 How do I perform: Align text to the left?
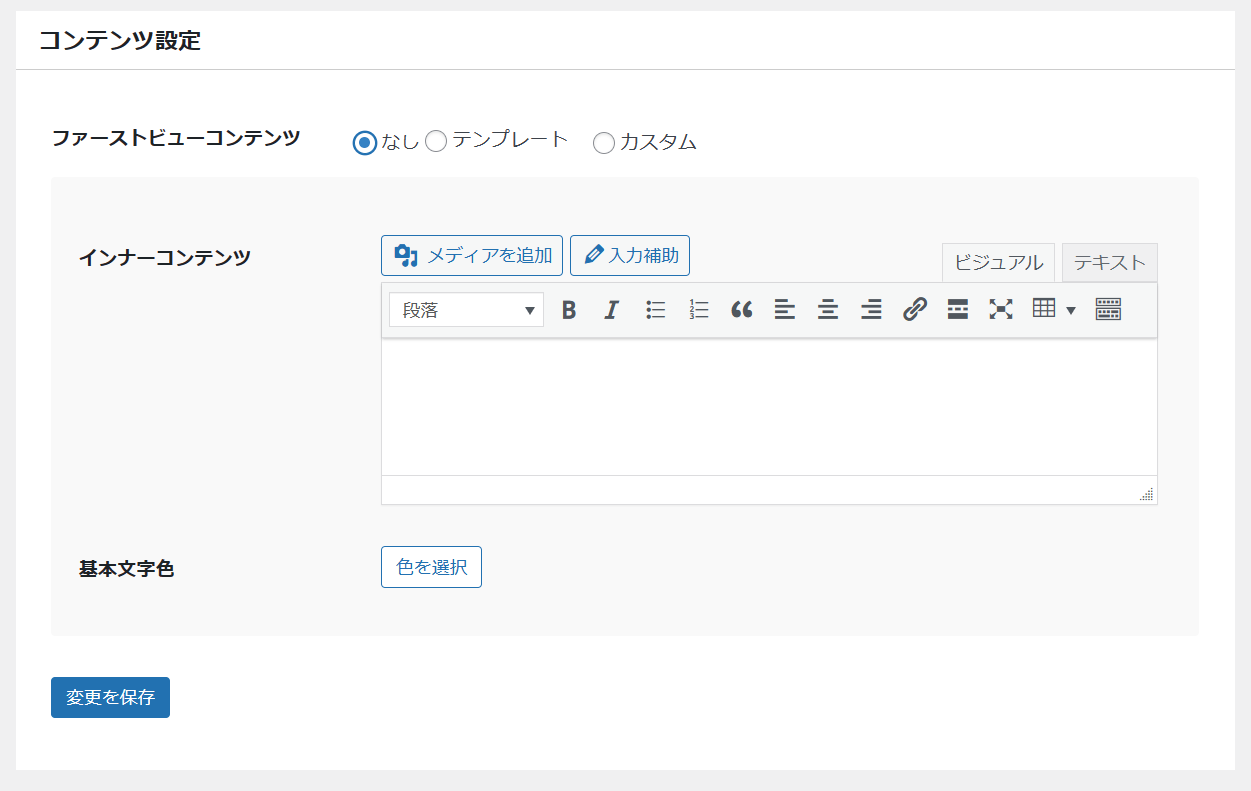(x=785, y=310)
